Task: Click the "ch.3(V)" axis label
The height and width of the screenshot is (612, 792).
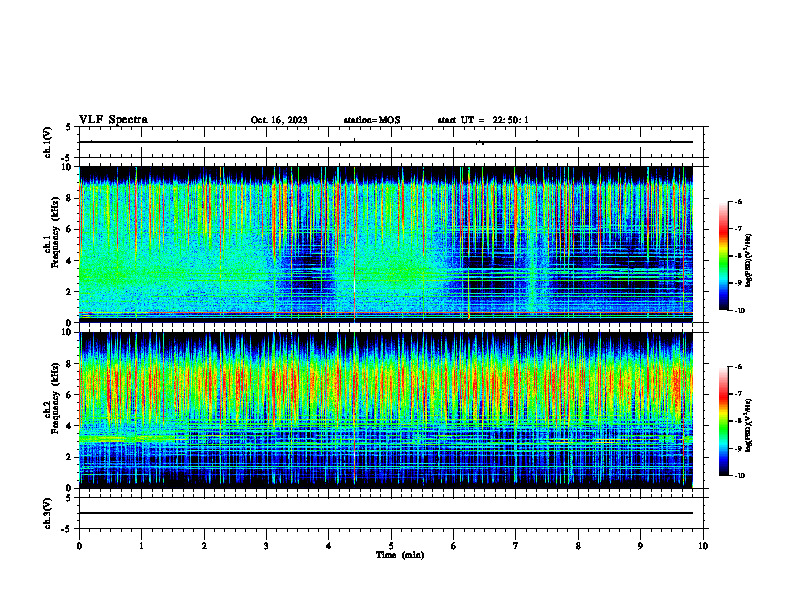Action: coord(47,513)
